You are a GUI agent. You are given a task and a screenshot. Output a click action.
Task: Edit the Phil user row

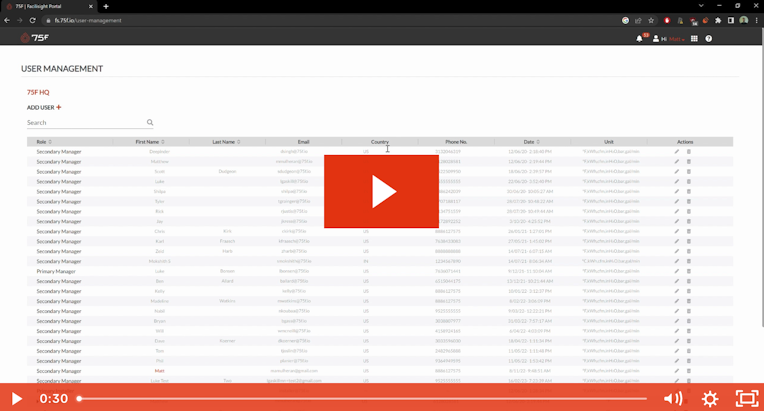coord(677,361)
